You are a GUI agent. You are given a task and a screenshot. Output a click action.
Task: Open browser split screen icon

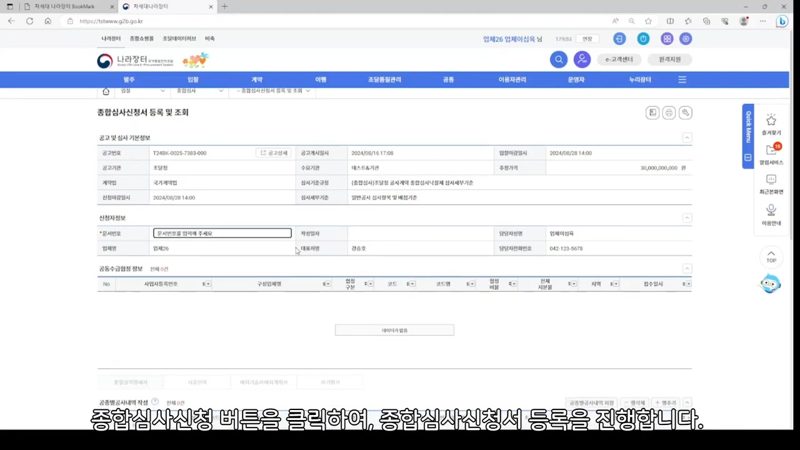click(x=670, y=21)
